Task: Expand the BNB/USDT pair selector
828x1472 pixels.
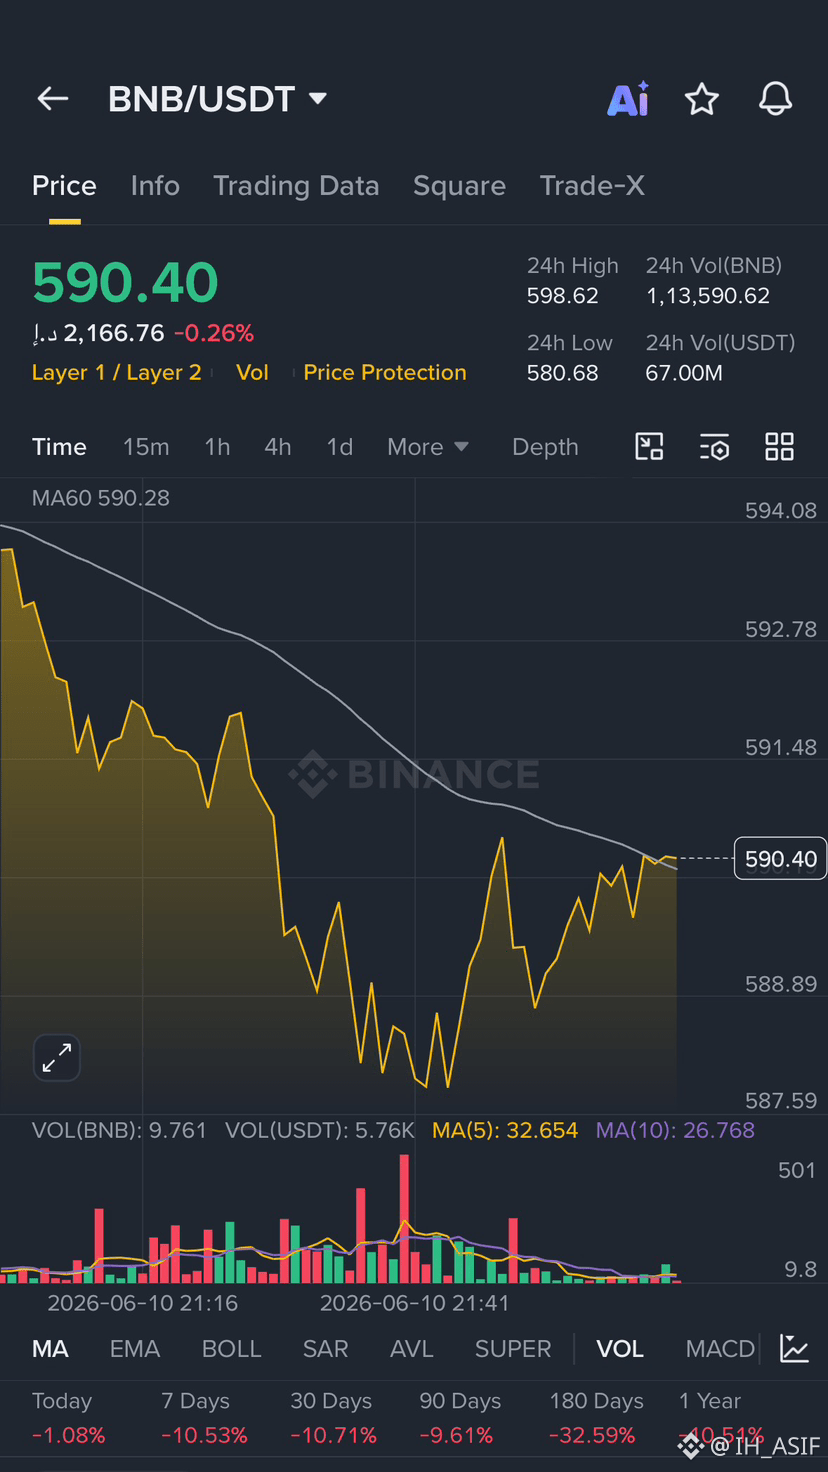Action: click(218, 99)
